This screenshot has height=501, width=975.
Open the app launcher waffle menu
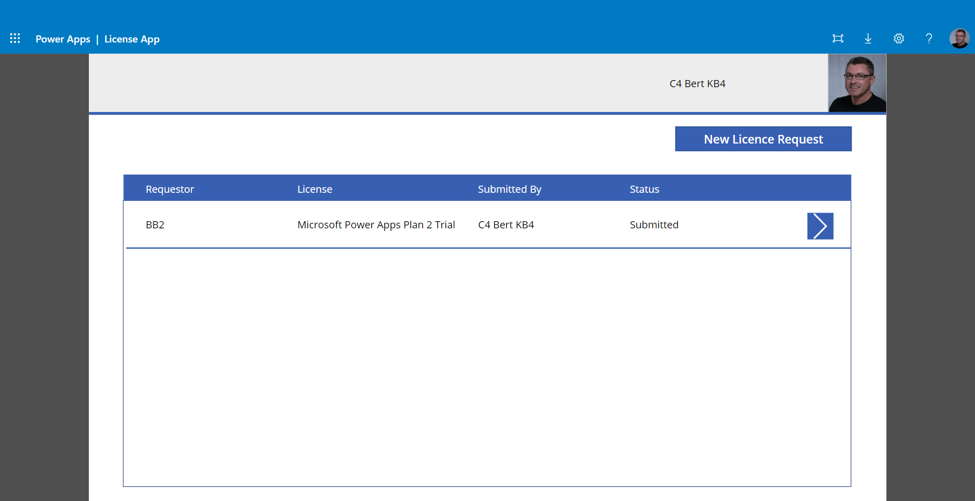pos(15,39)
